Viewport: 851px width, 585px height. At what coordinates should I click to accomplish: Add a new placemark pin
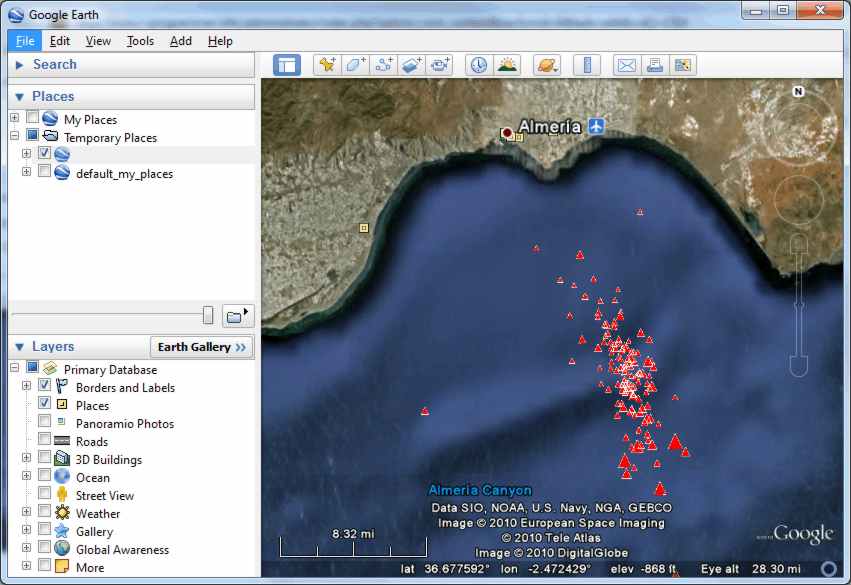327,65
